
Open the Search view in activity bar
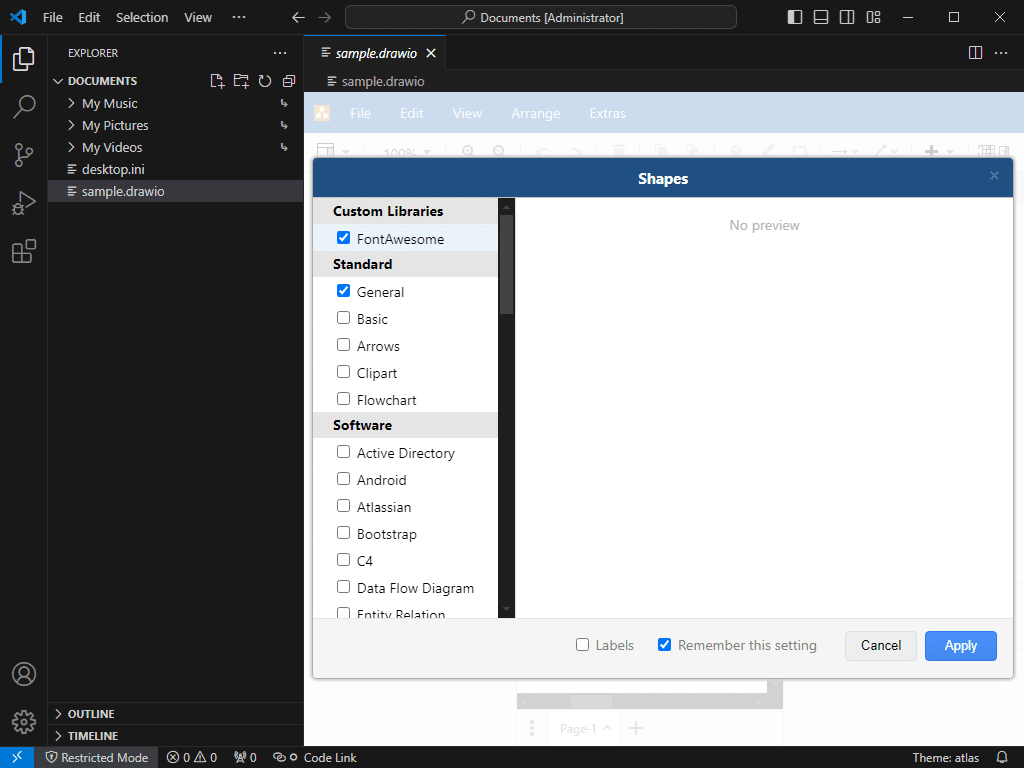(24, 106)
